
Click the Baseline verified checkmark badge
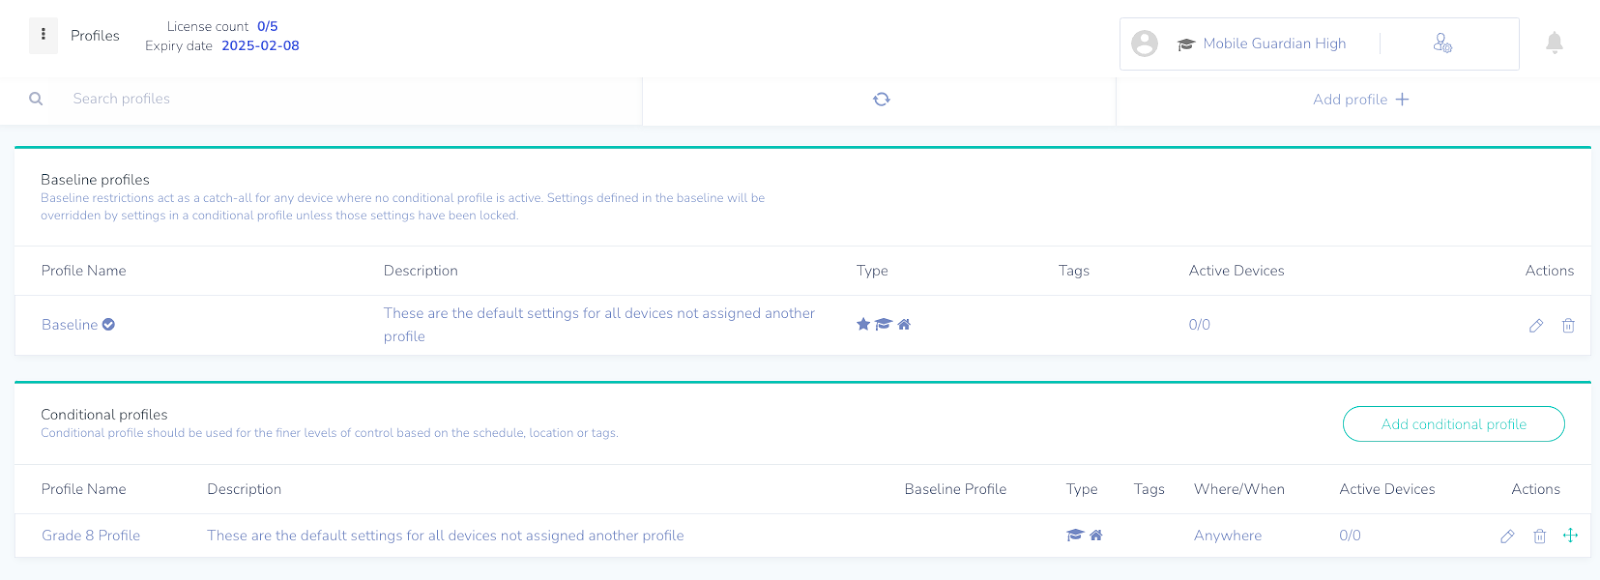tap(109, 324)
